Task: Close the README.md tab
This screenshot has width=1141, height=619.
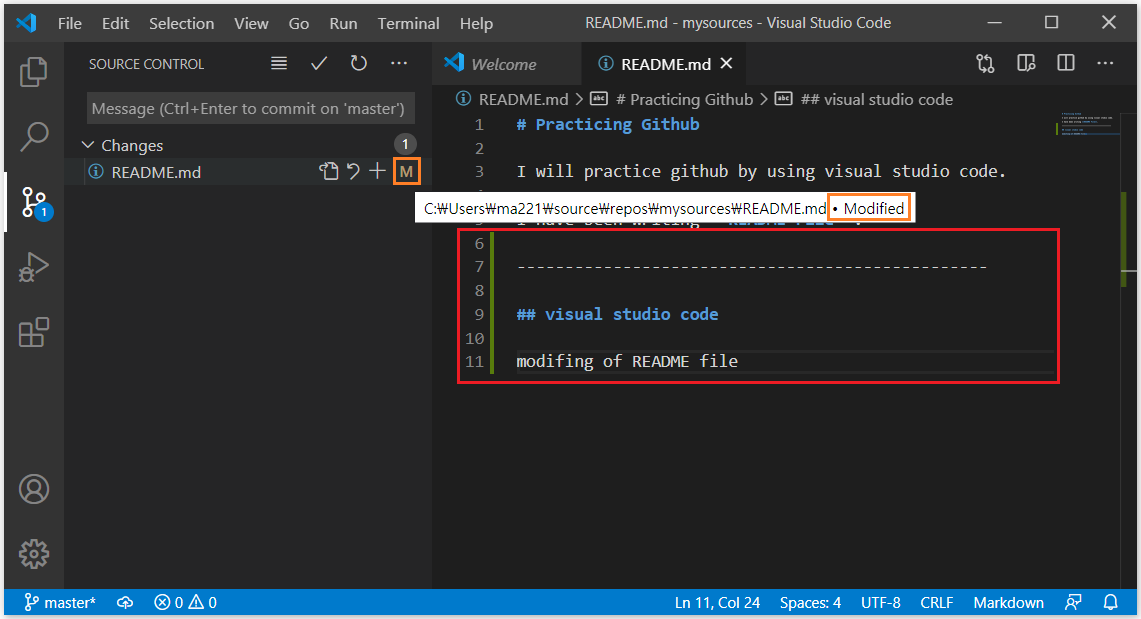Action: click(726, 64)
